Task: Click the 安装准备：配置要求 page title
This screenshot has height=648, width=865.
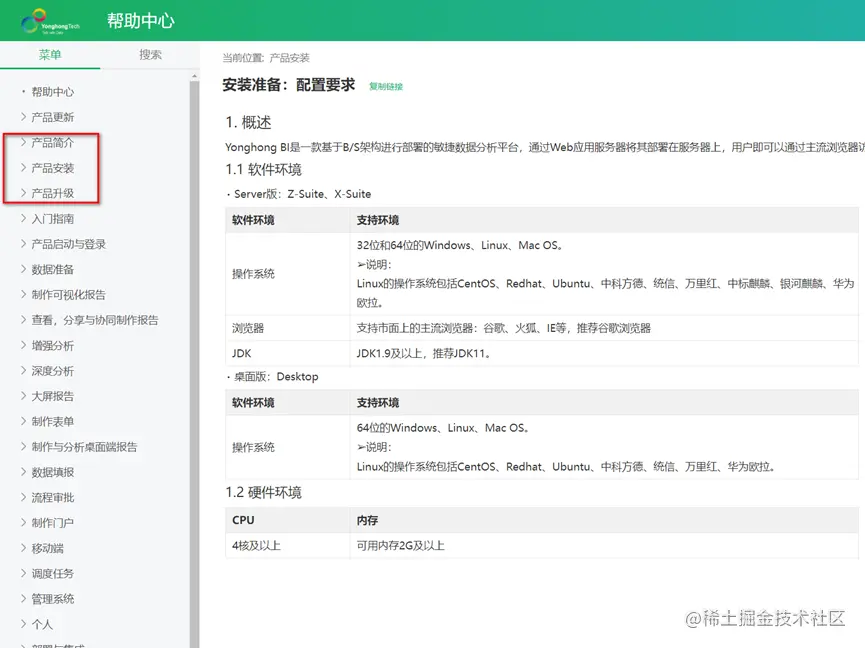Action: point(289,85)
